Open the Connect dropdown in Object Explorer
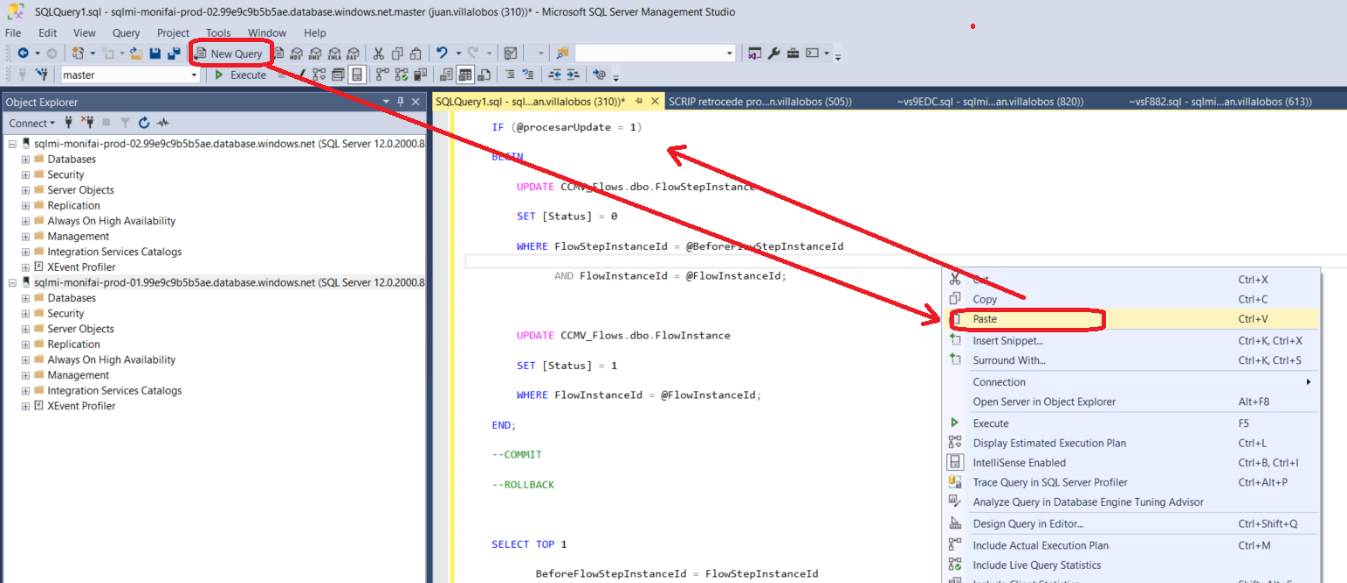Image resolution: width=1347 pixels, height=583 pixels. [32, 123]
